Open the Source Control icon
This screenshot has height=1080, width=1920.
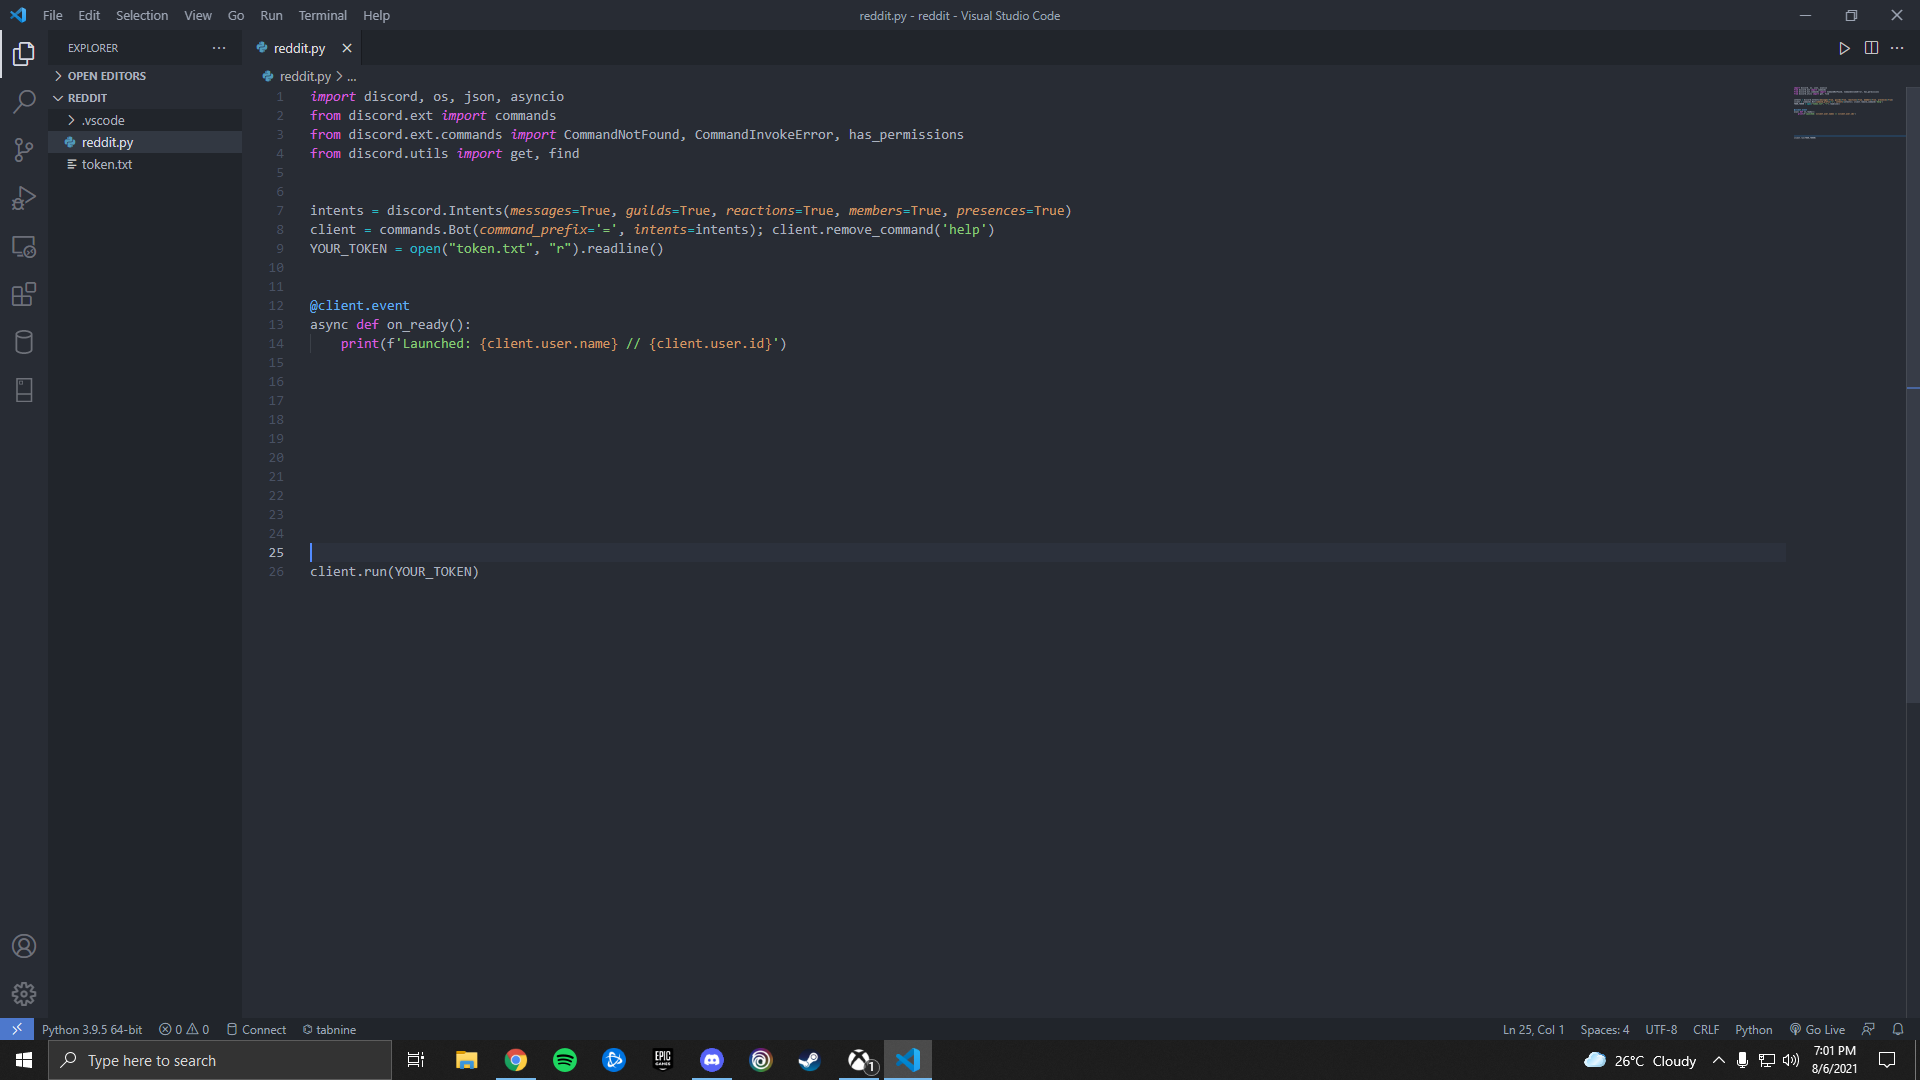coord(24,149)
